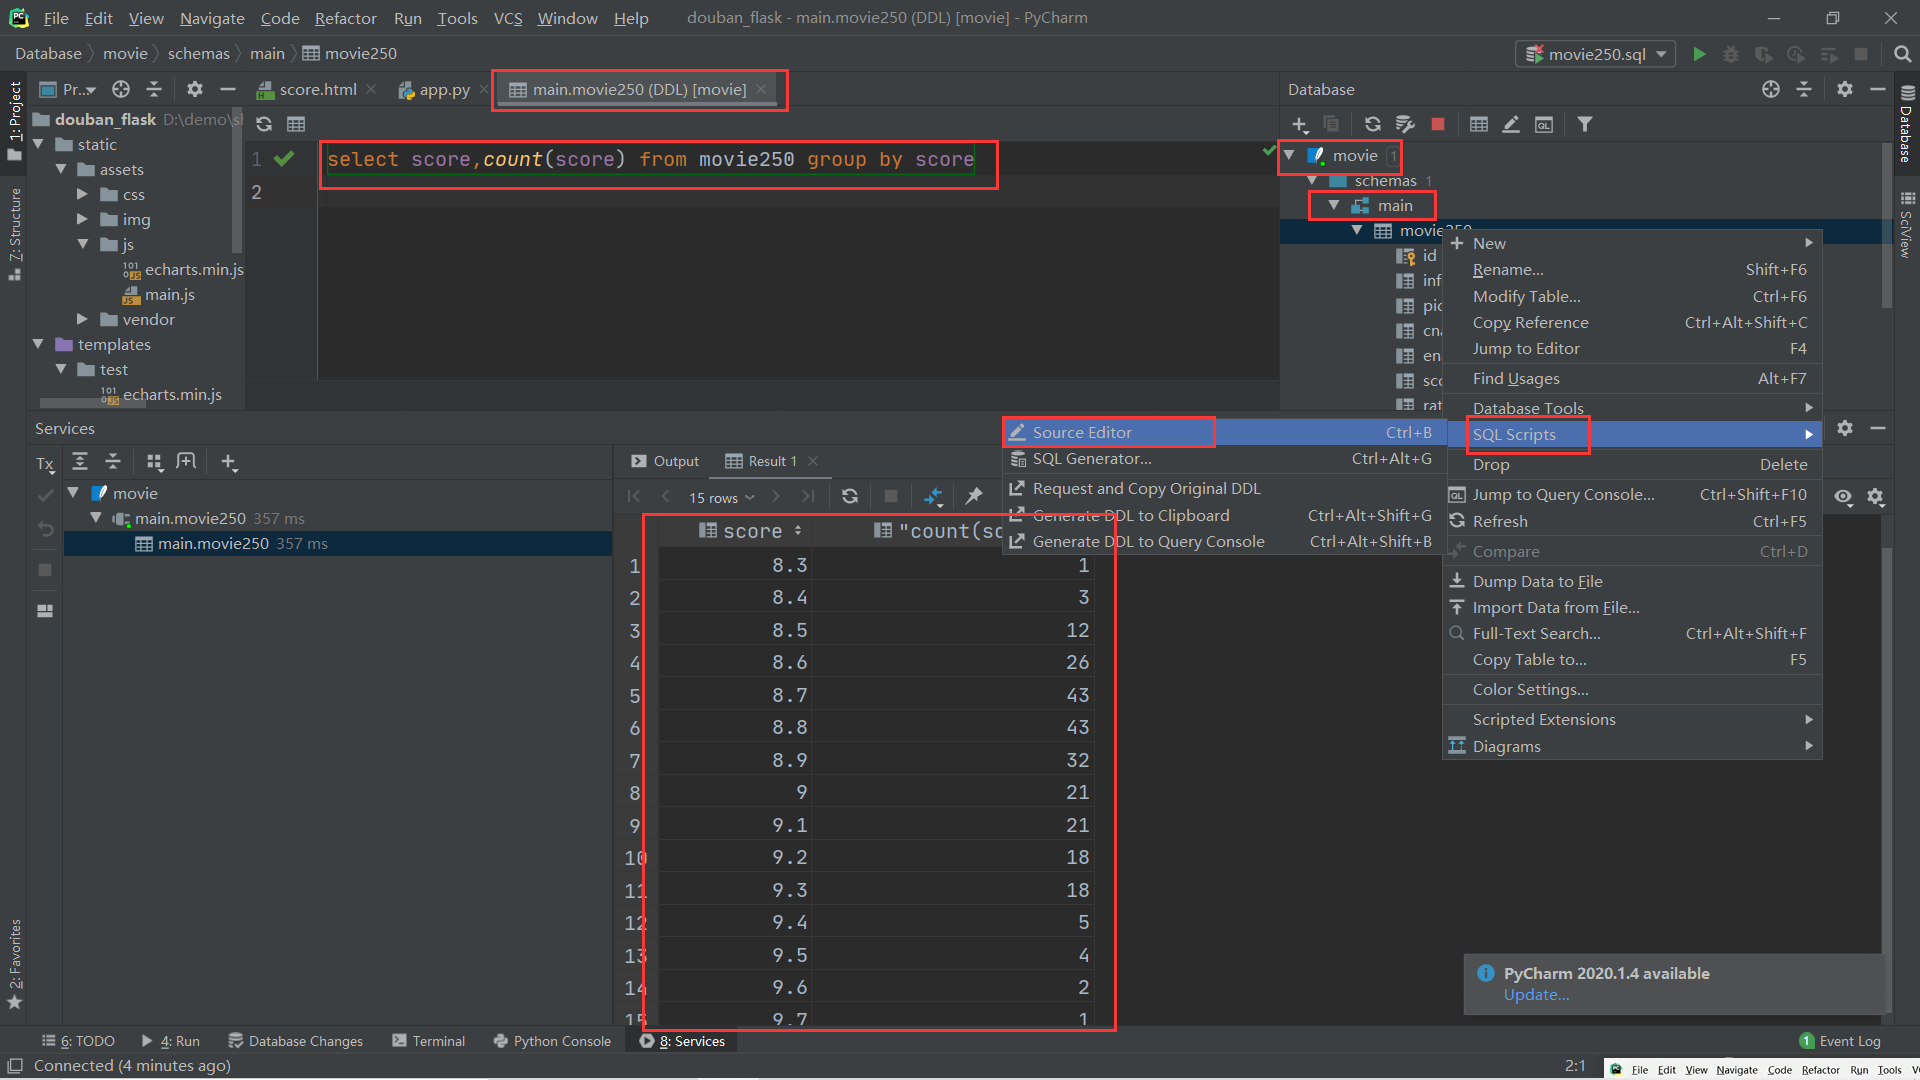Collapse the templates folder in project tree
Image resolution: width=1920 pixels, height=1080 pixels.
38,344
